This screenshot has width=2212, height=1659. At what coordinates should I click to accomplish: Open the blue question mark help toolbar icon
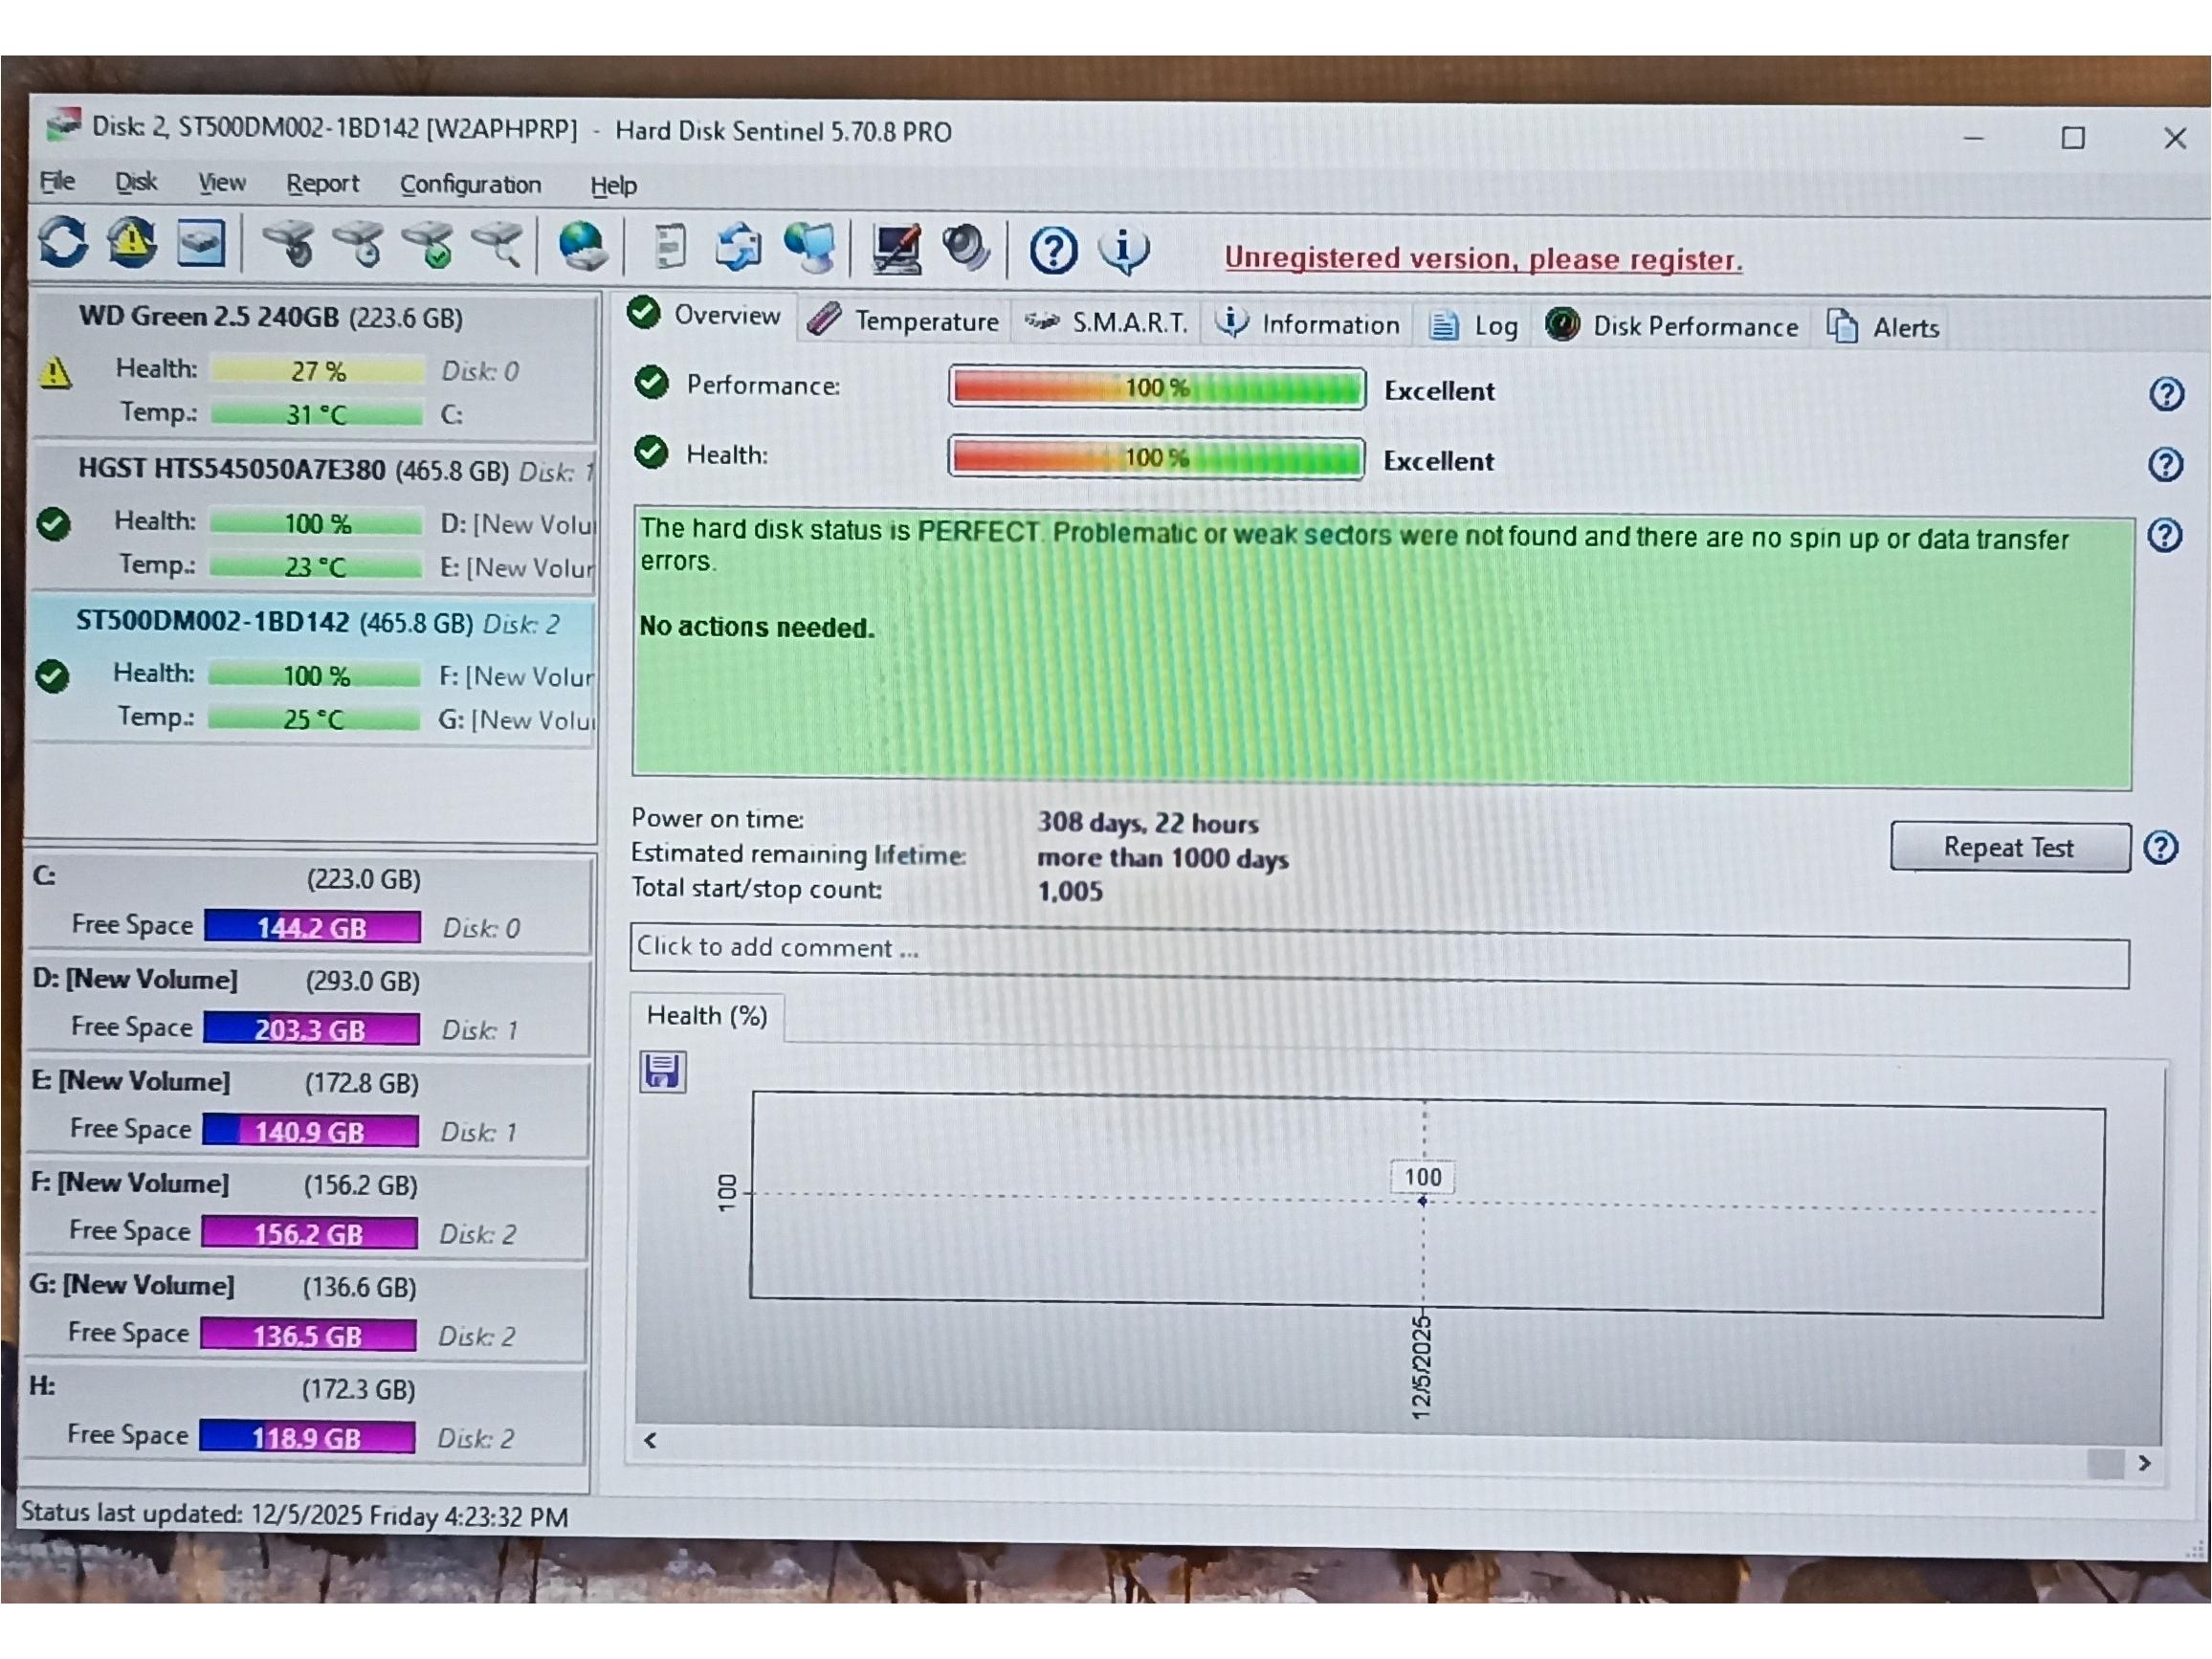pyautogui.click(x=1053, y=250)
